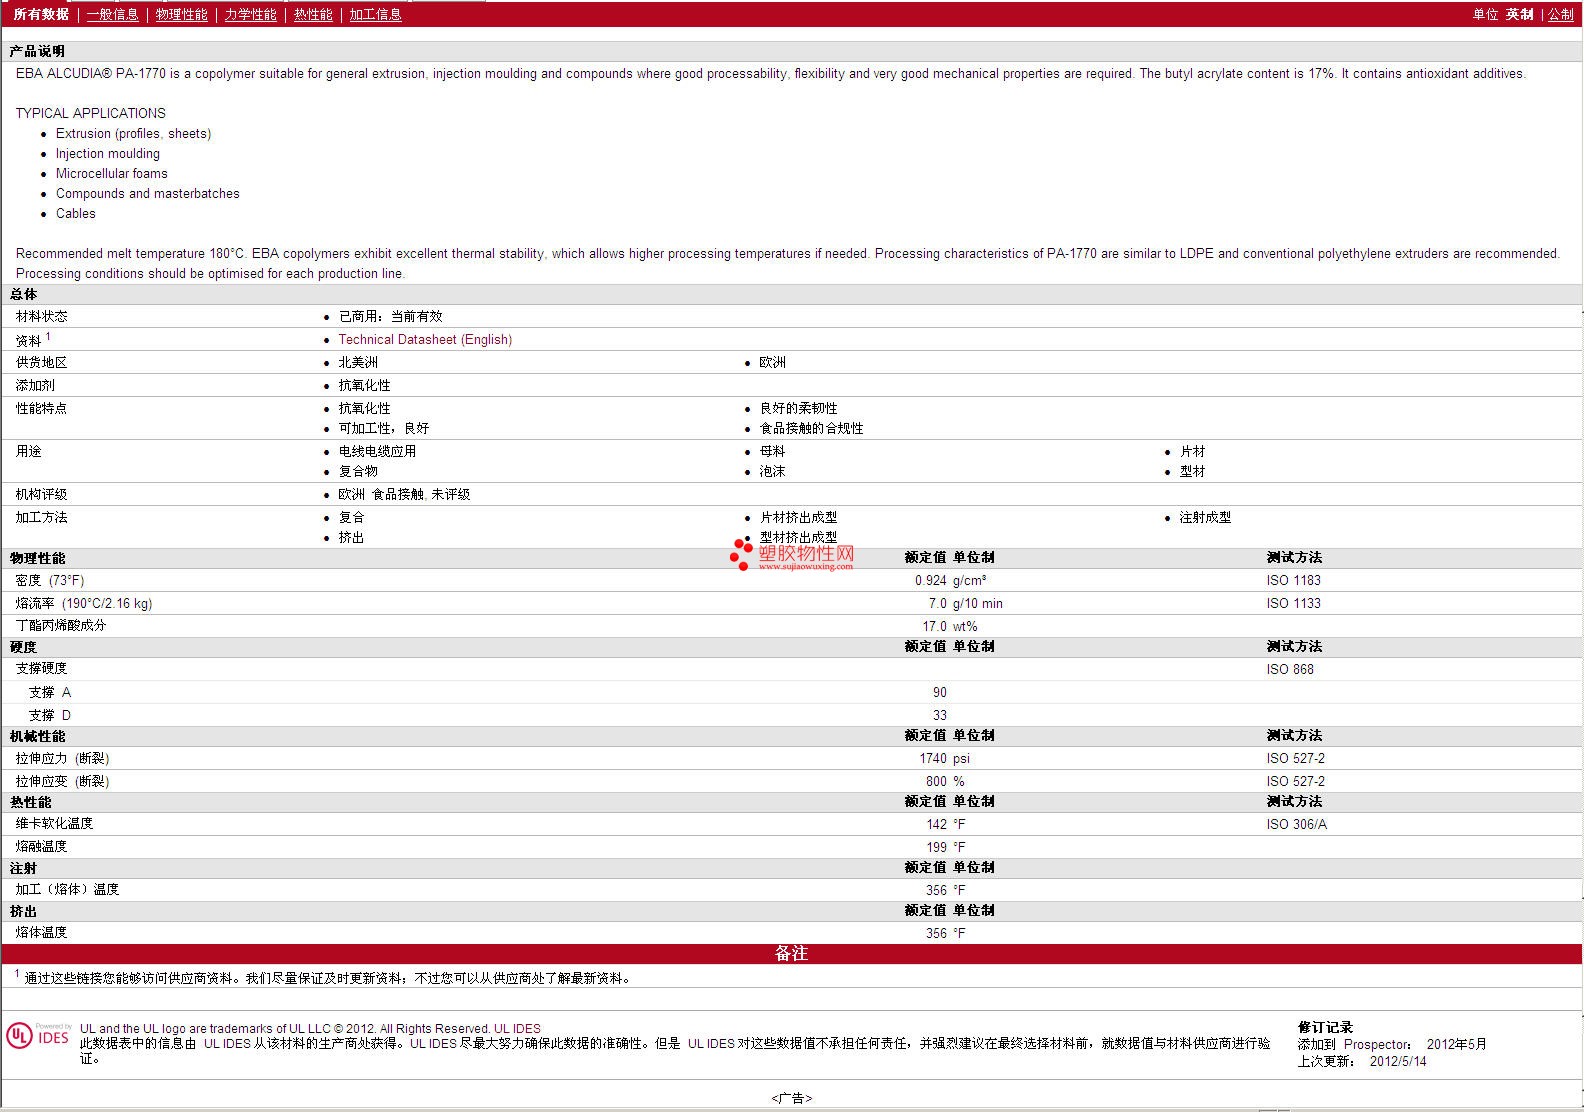
Task: Select the 密度 (73°F) row label
Action: pos(50,580)
